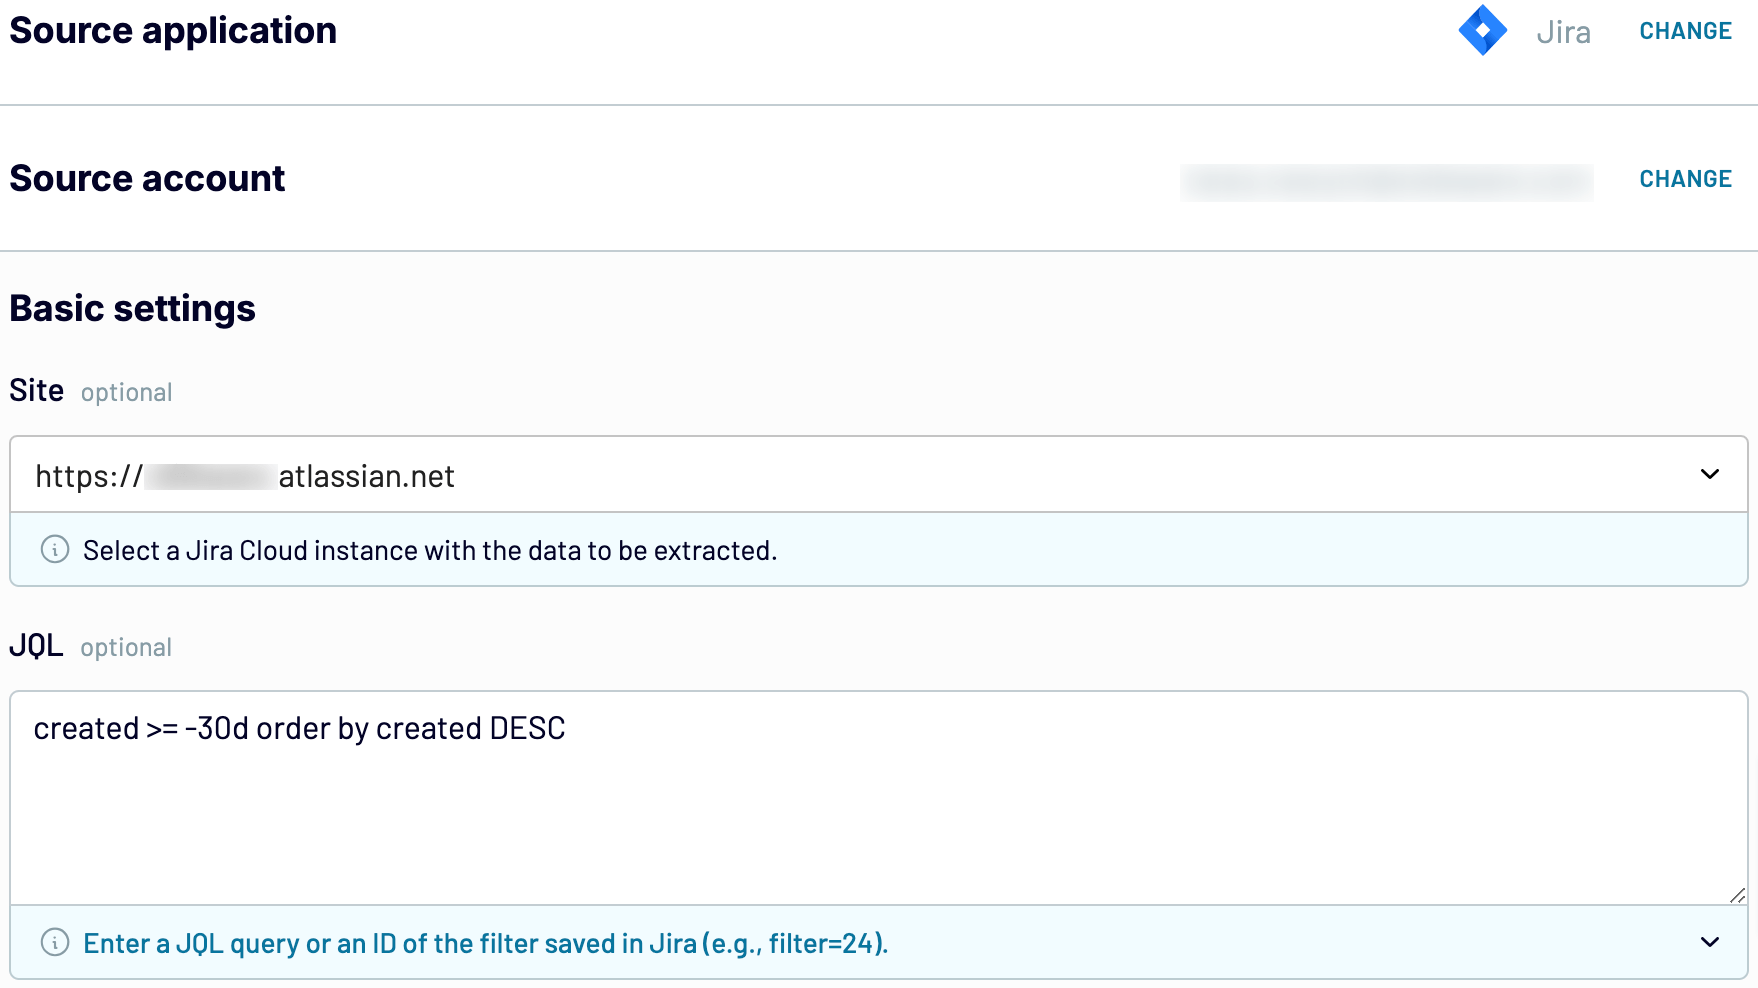Click the JQL field label
Image resolution: width=1758 pixels, height=988 pixels.
(37, 646)
